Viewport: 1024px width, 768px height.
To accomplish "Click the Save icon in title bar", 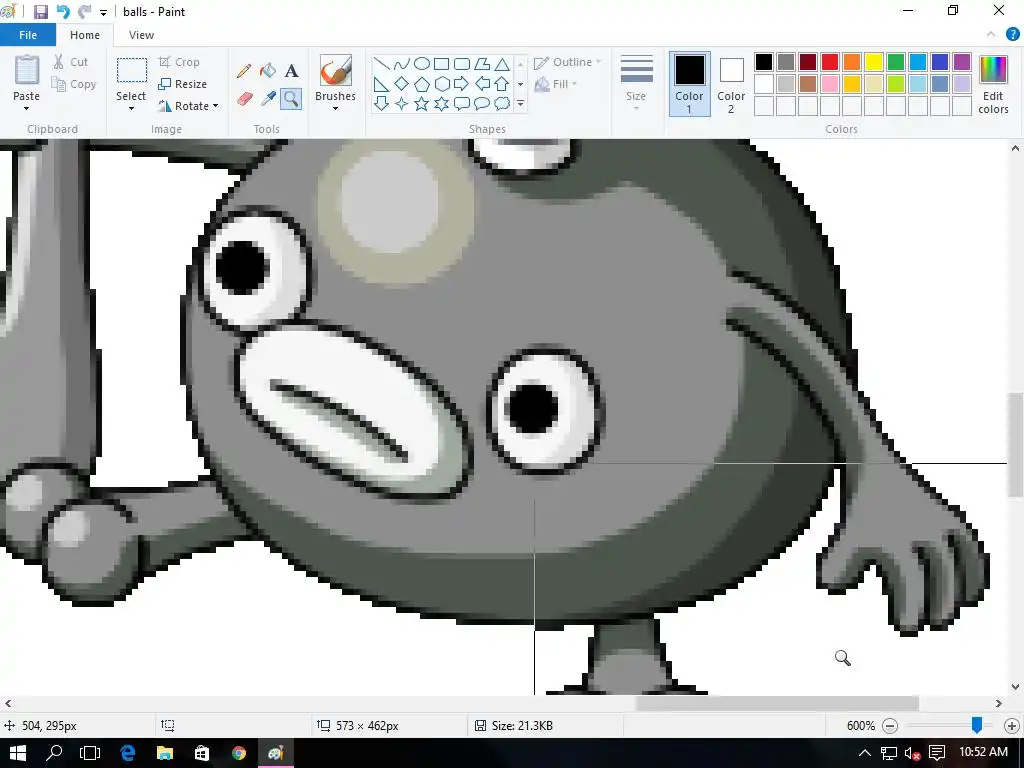I will [x=40, y=12].
